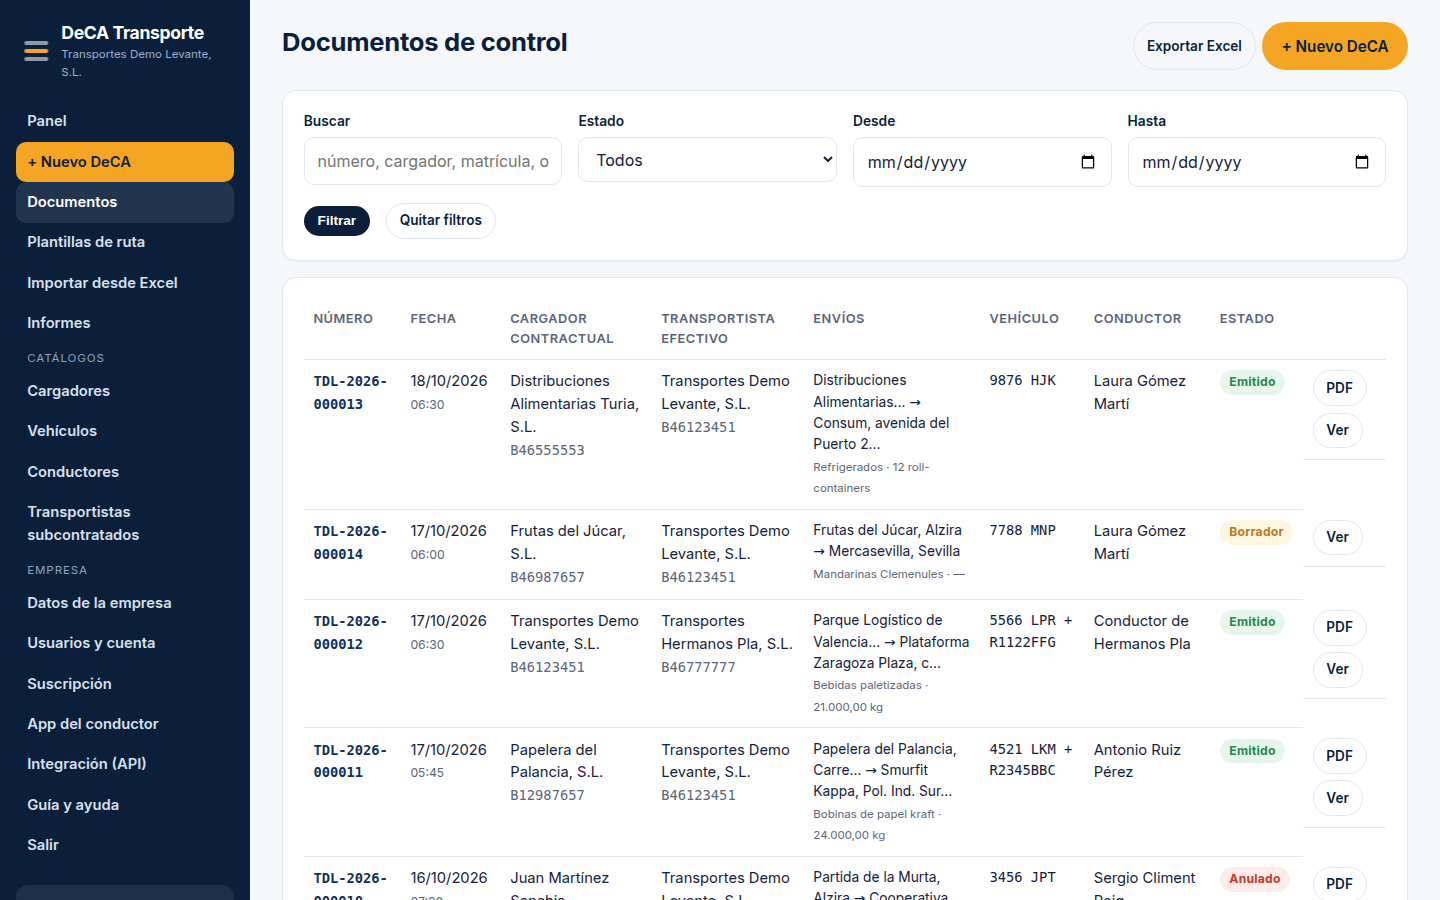Image resolution: width=1440 pixels, height=900 pixels.
Task: Click the Desde date field
Action: click(982, 162)
